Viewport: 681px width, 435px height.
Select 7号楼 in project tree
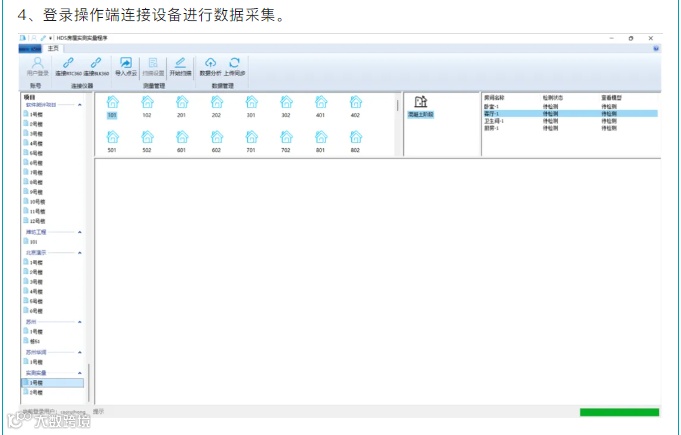tap(33, 172)
